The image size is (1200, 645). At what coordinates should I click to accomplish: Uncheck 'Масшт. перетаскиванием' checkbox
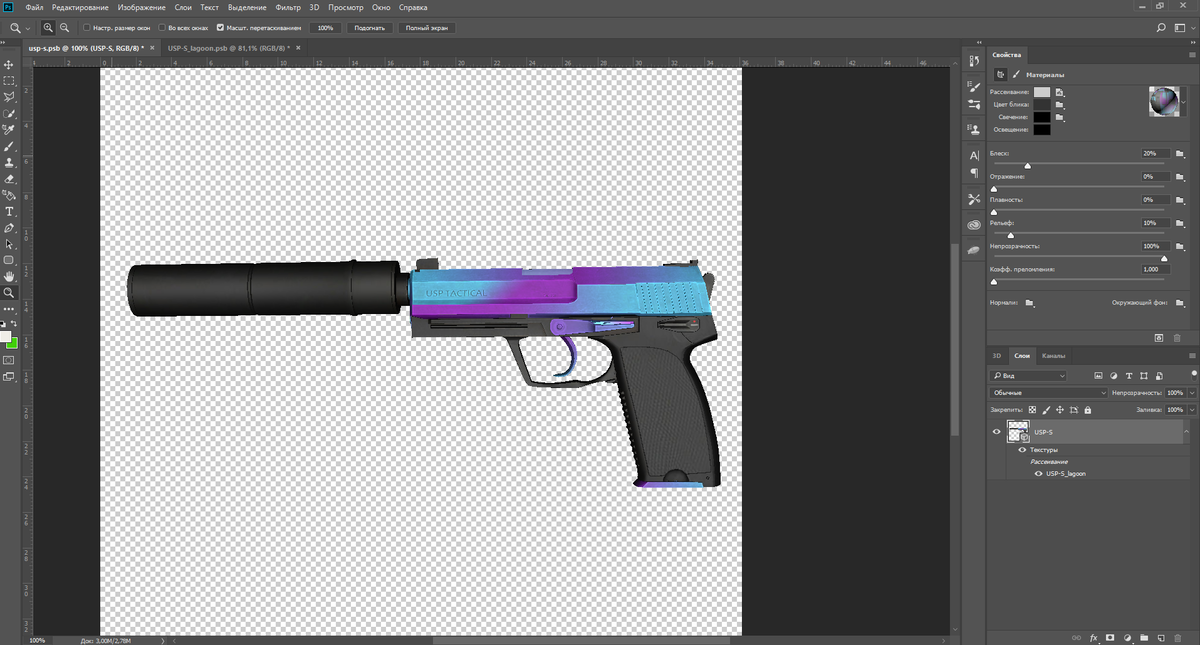(221, 27)
